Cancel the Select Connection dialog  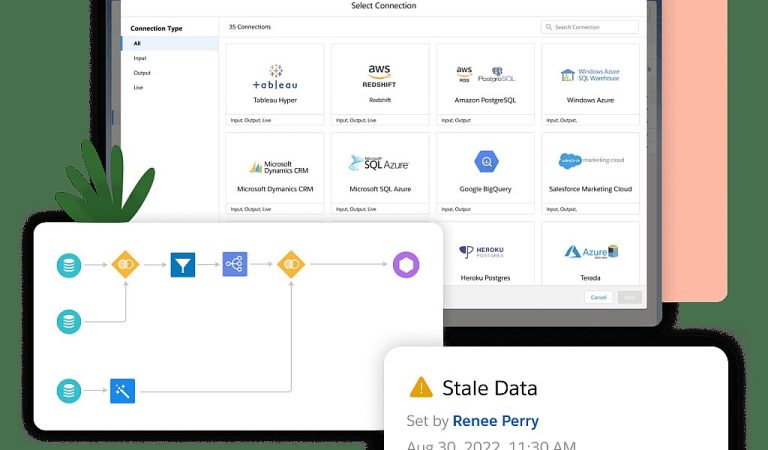click(599, 297)
